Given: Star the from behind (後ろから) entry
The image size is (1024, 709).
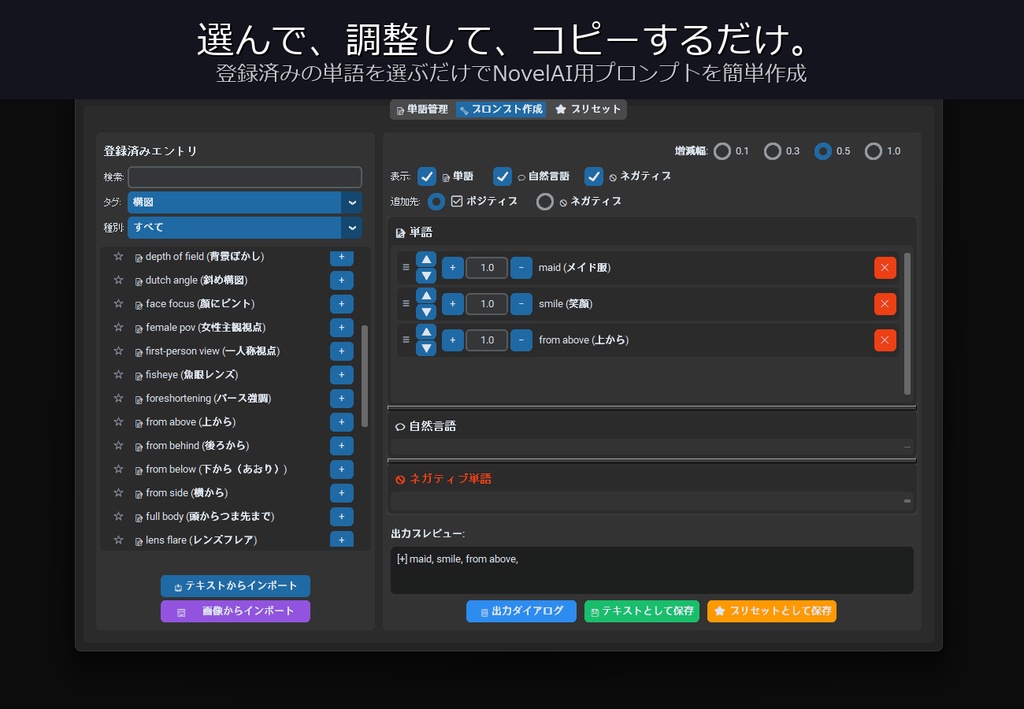Looking at the screenshot, I should [120, 445].
